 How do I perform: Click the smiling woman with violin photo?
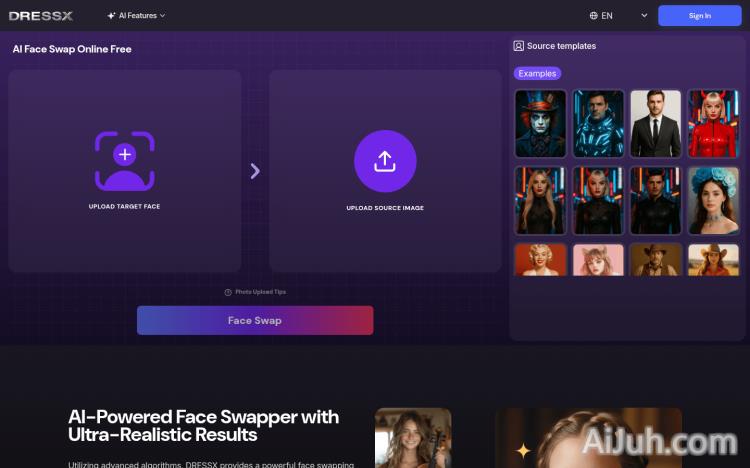tap(413, 438)
